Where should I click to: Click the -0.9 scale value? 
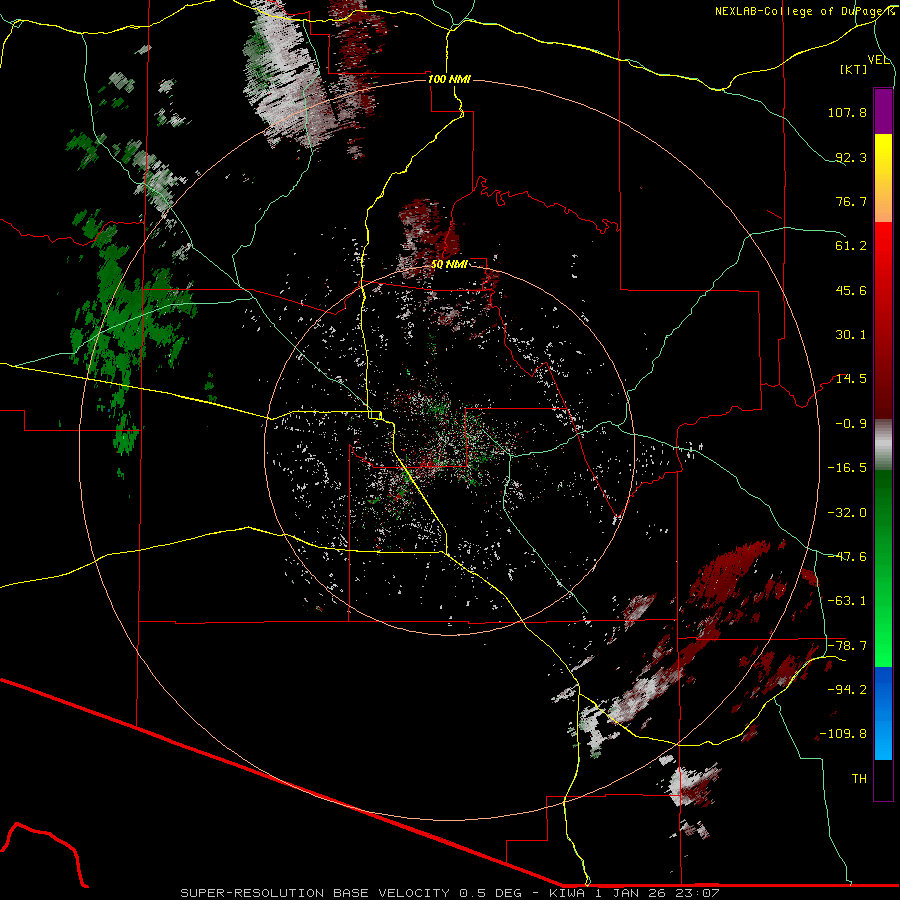[x=851, y=424]
